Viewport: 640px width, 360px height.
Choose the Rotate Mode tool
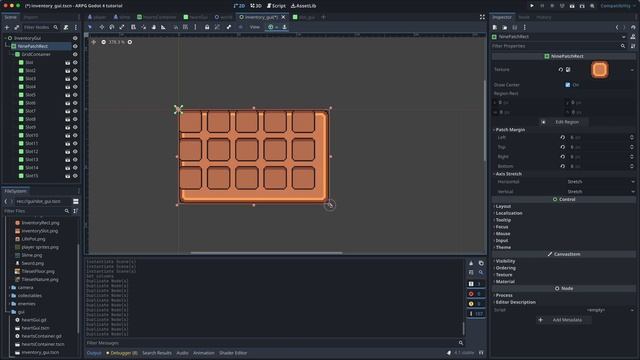pyautogui.click(x=112, y=27)
